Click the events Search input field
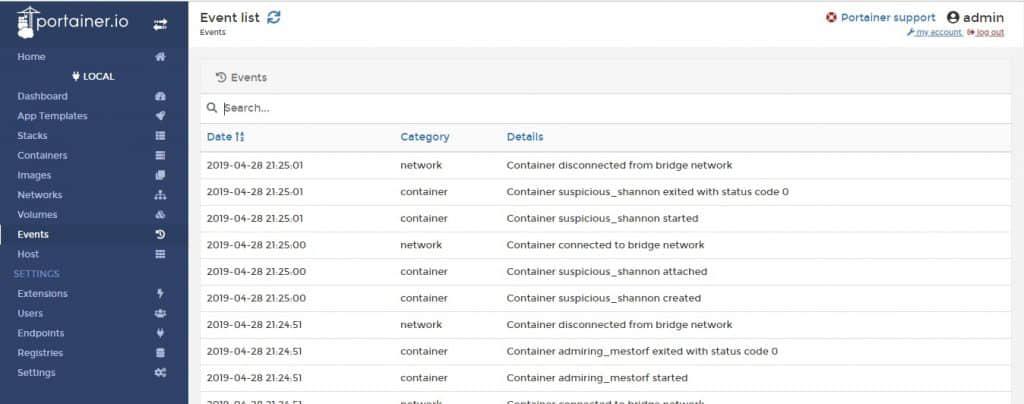Viewport: 1024px width, 404px height. [x=600, y=108]
